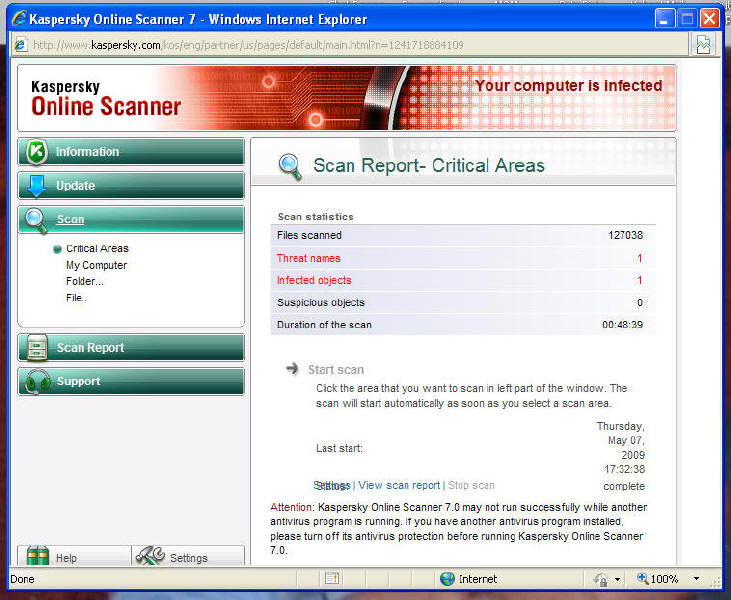Click the magnifier icon on Scan button
This screenshot has height=600, width=731.
37,220
